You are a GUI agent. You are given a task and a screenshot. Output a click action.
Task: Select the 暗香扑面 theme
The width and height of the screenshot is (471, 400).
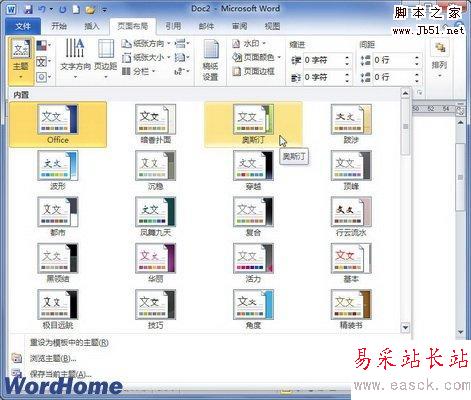coord(155,124)
